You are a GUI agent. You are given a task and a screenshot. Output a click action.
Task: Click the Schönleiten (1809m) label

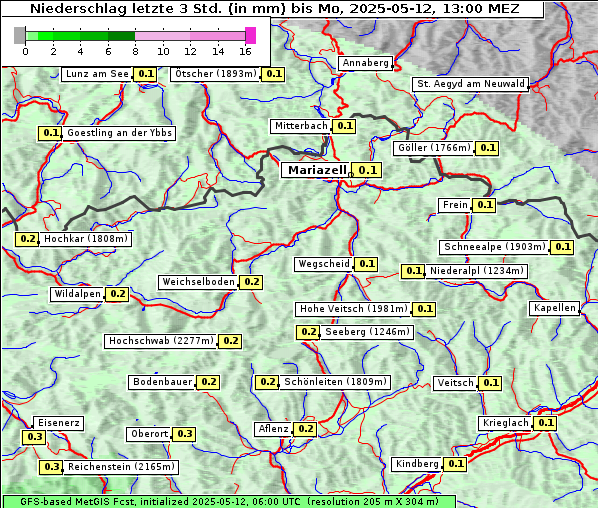click(x=335, y=382)
